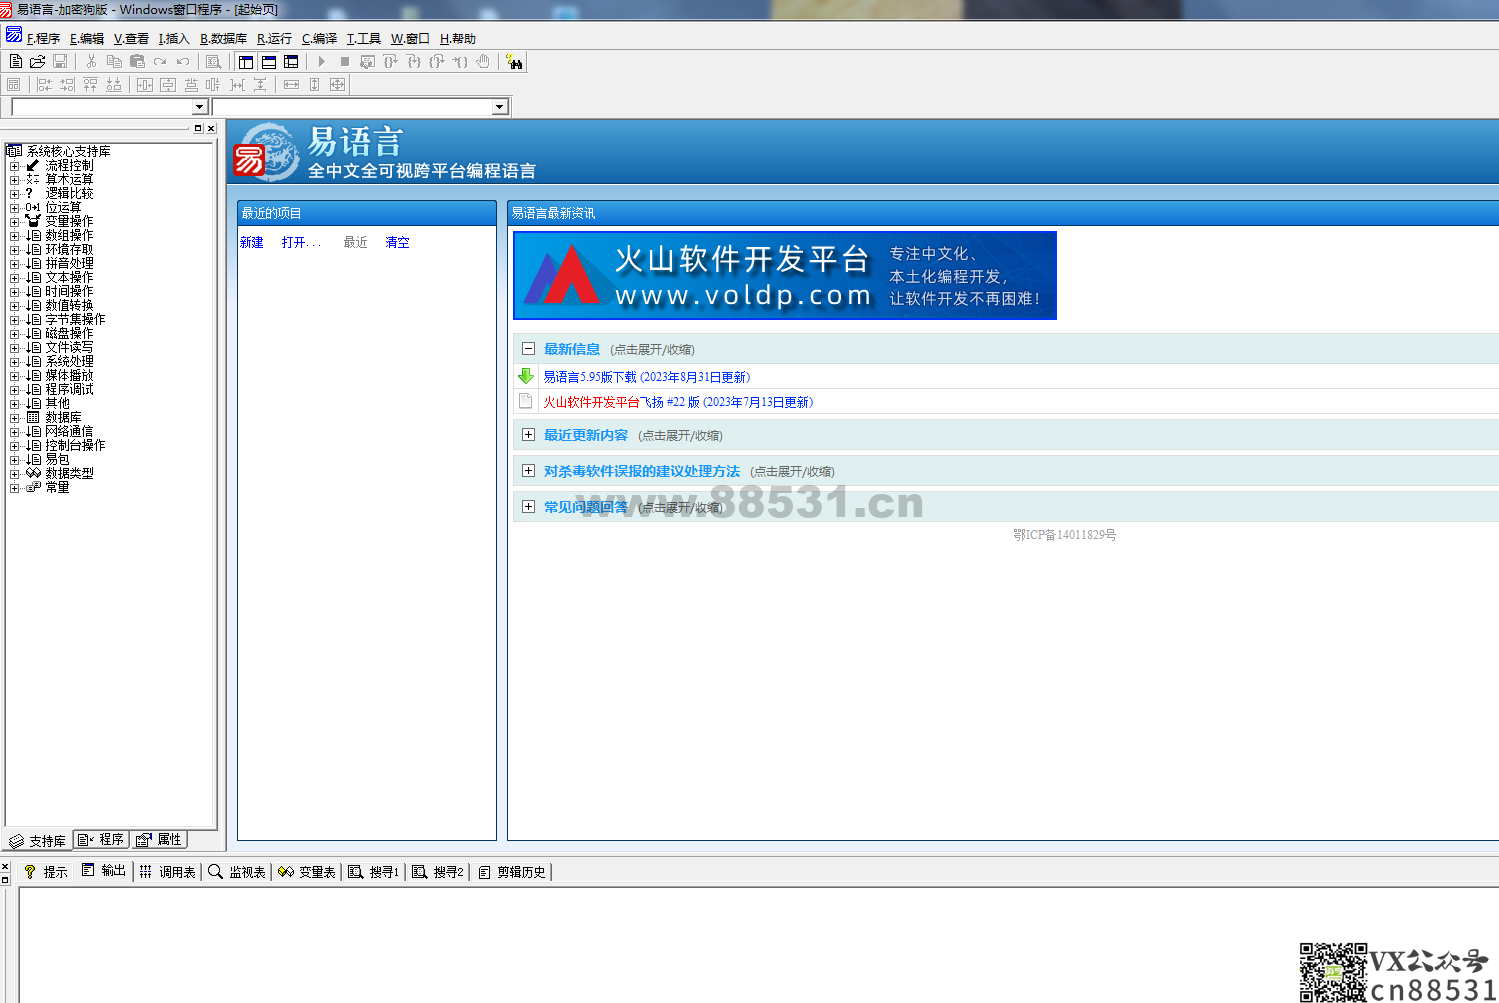Image resolution: width=1499 pixels, height=1003 pixels.
Task: Select the 磁盘操作 tree item
Action: tap(69, 334)
